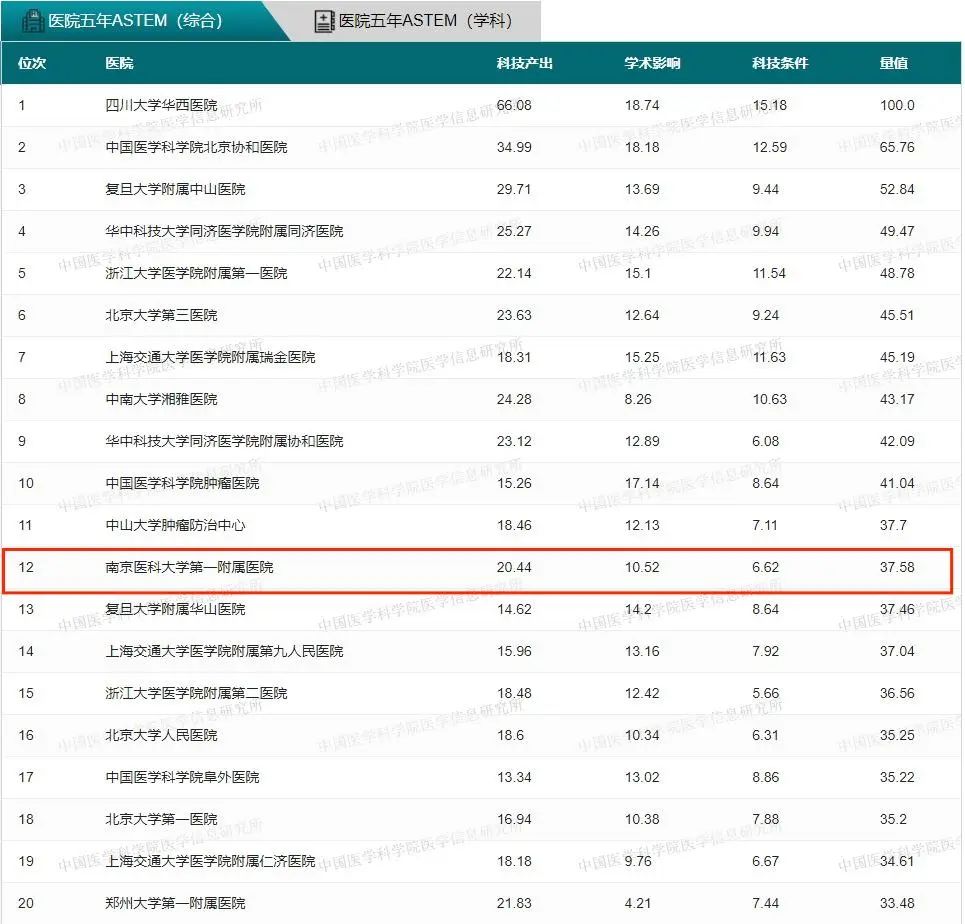Viewport: 965px width, 924px height.
Task: Select 四川大学华西医院 in the table
Action: tap(161, 105)
